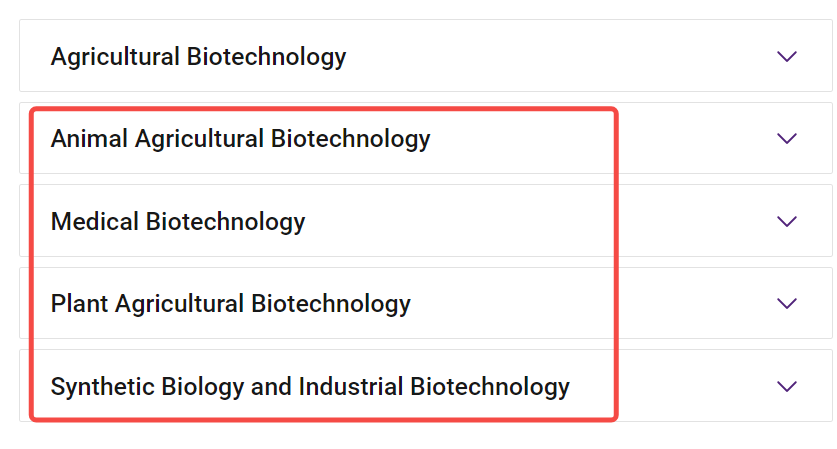Open the Medical Biotechnology heading
Viewport: 837px width, 449px height.
pos(178,221)
